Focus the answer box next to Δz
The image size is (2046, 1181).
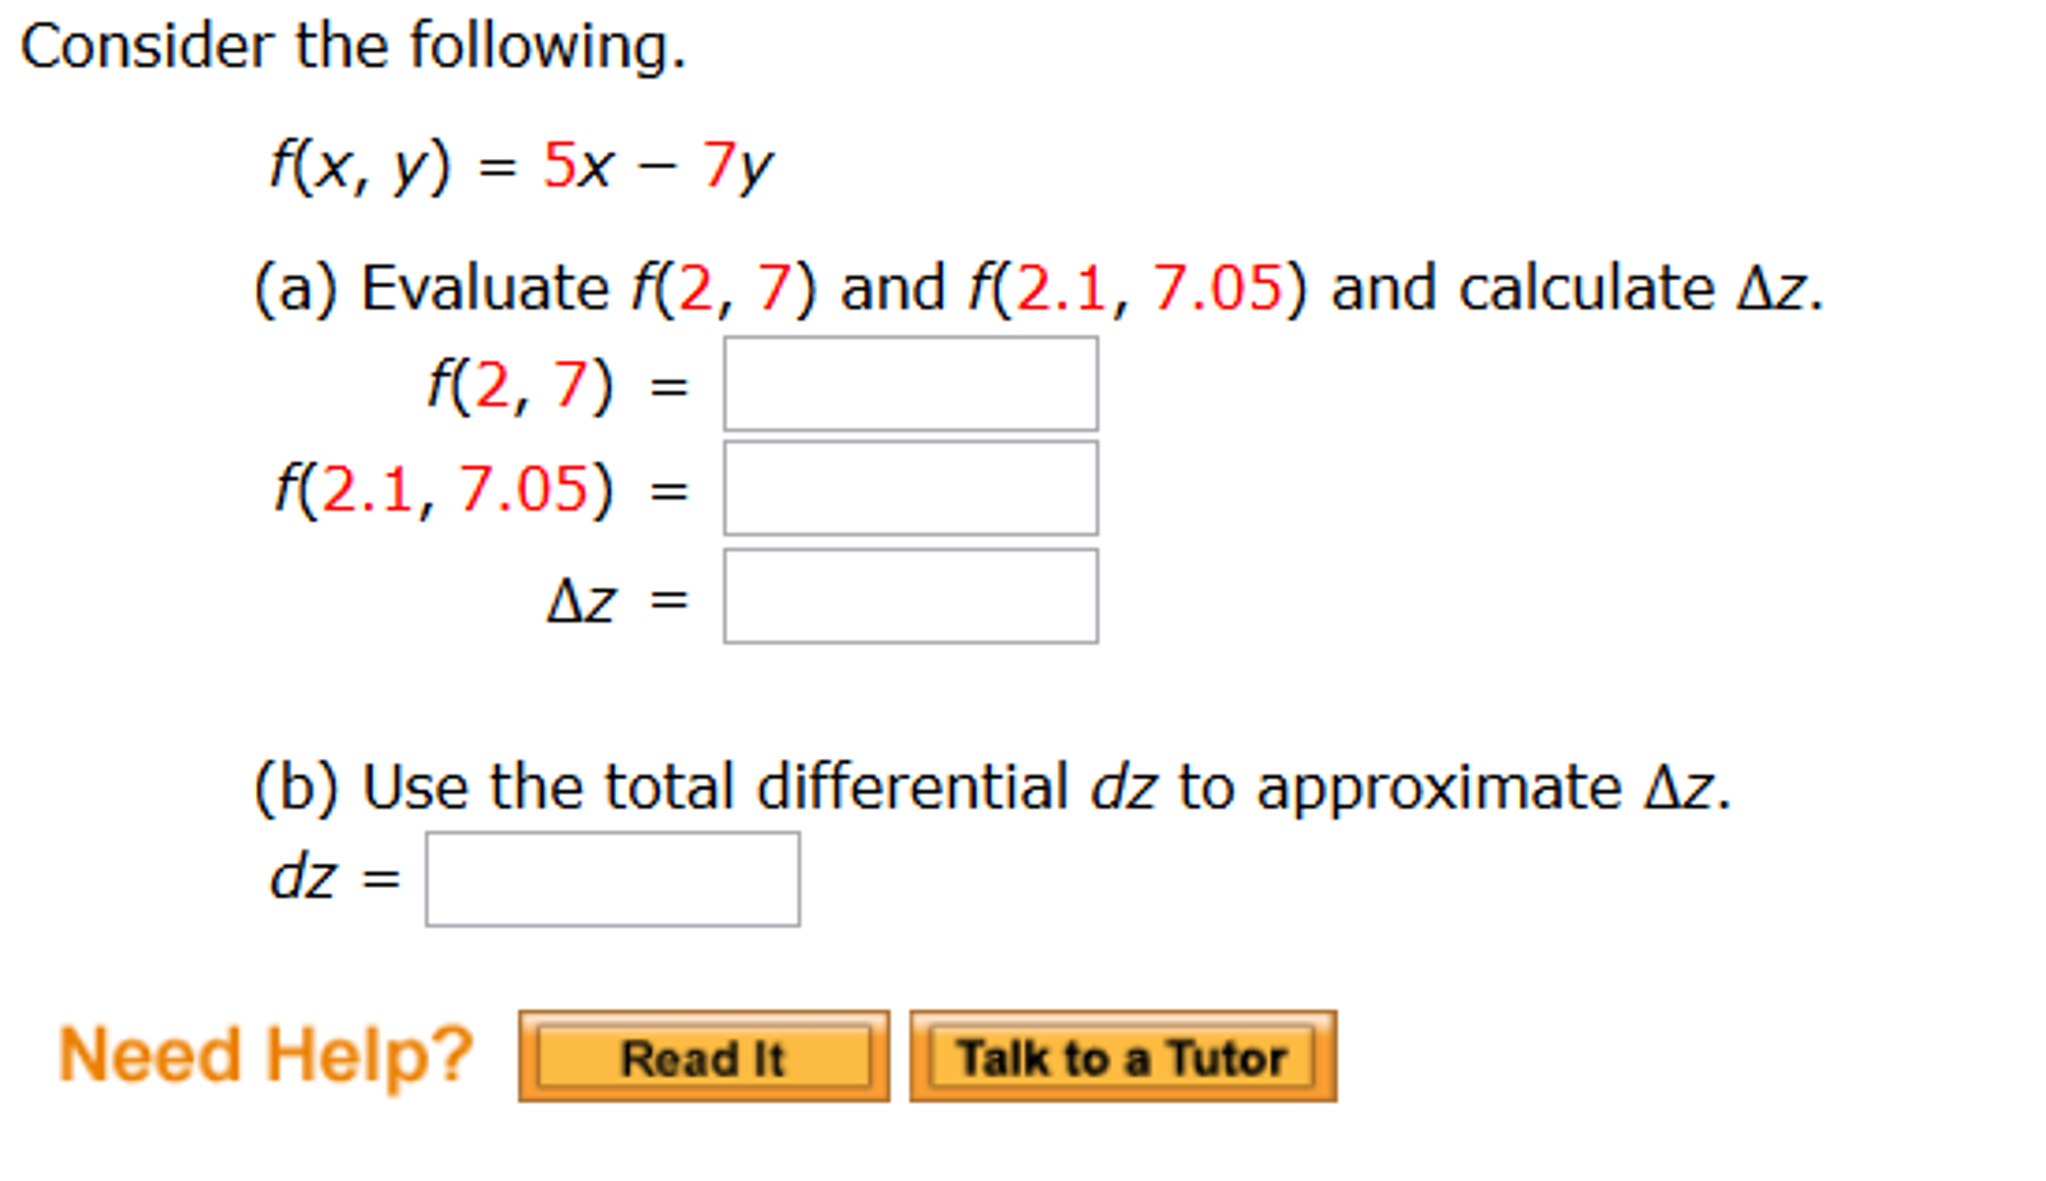click(x=910, y=598)
